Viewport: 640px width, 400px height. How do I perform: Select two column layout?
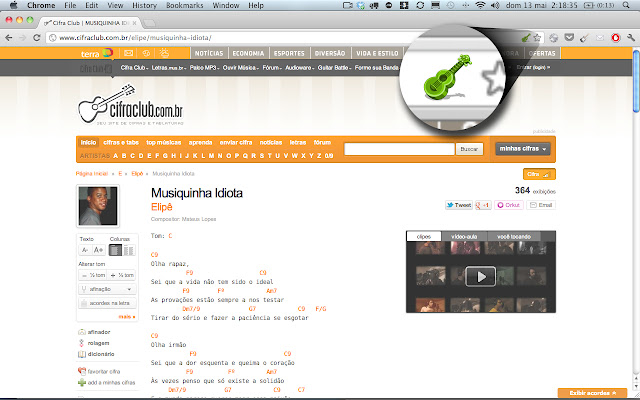click(129, 250)
